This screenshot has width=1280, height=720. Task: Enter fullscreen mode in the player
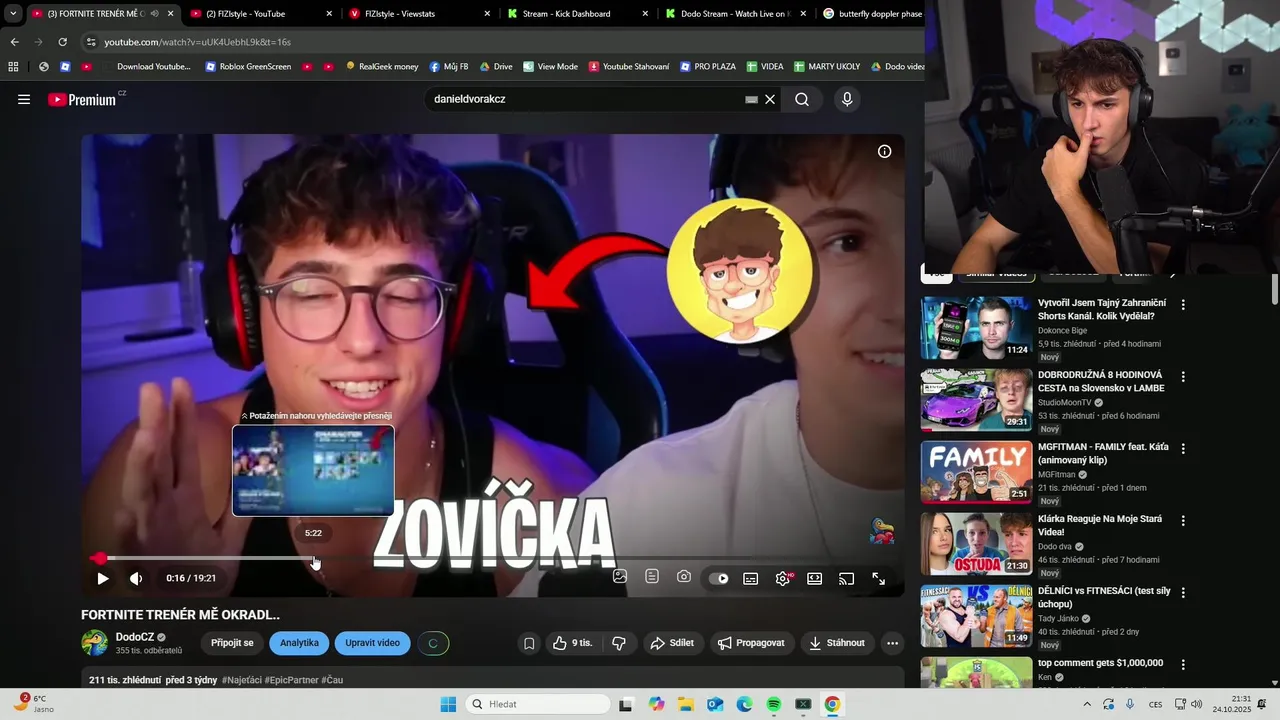[879, 578]
